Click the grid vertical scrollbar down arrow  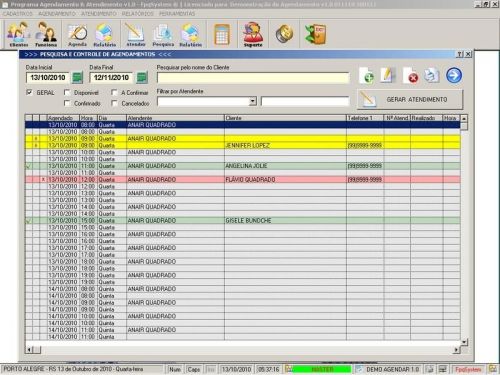[464, 342]
